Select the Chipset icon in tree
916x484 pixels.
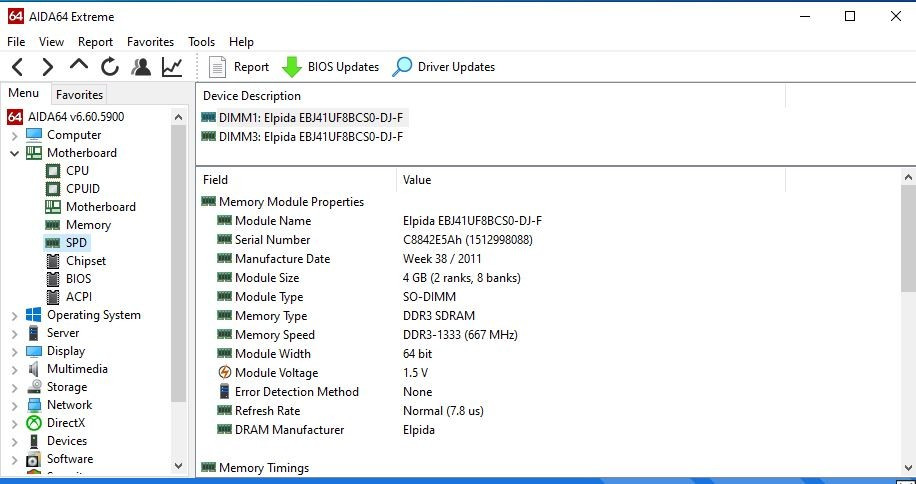[53, 261]
